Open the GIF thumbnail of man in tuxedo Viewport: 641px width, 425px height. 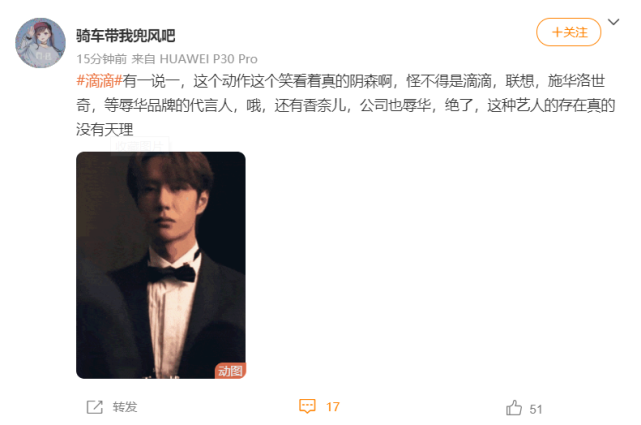coord(161,265)
